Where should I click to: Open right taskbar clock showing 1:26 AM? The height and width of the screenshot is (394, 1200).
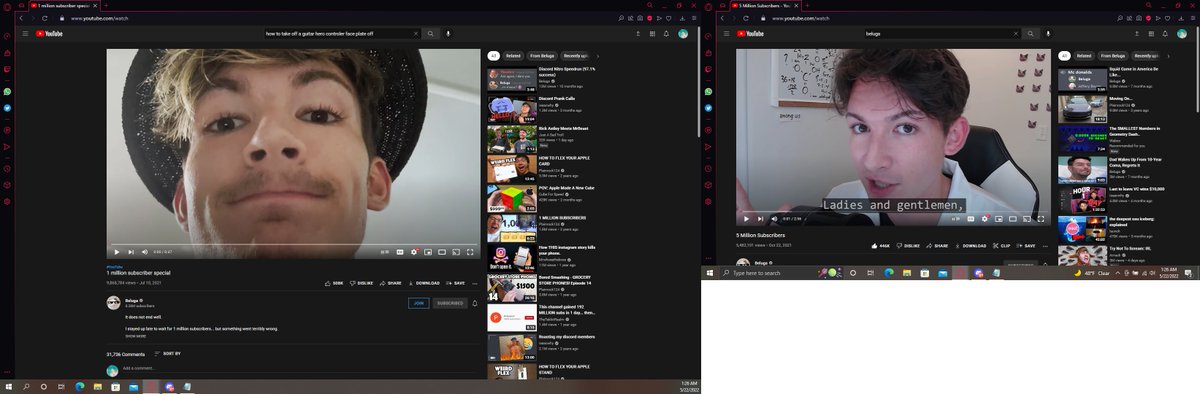(1168, 272)
